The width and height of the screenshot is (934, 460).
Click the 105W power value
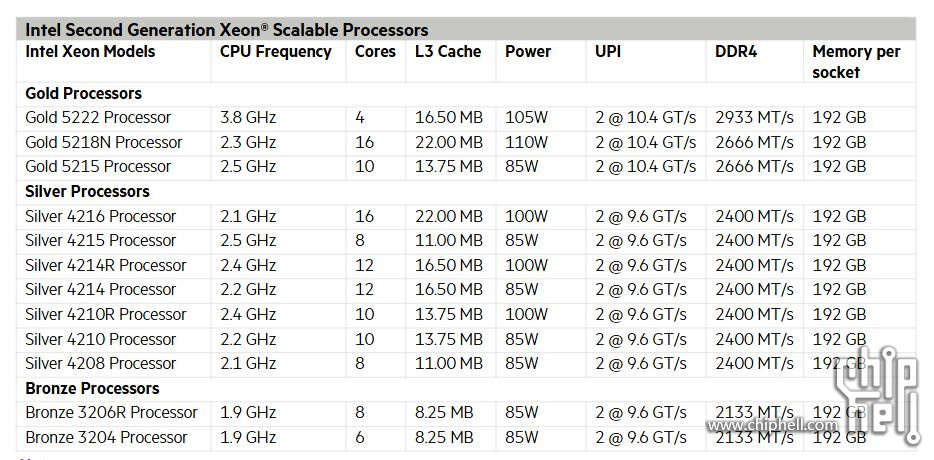click(526, 117)
